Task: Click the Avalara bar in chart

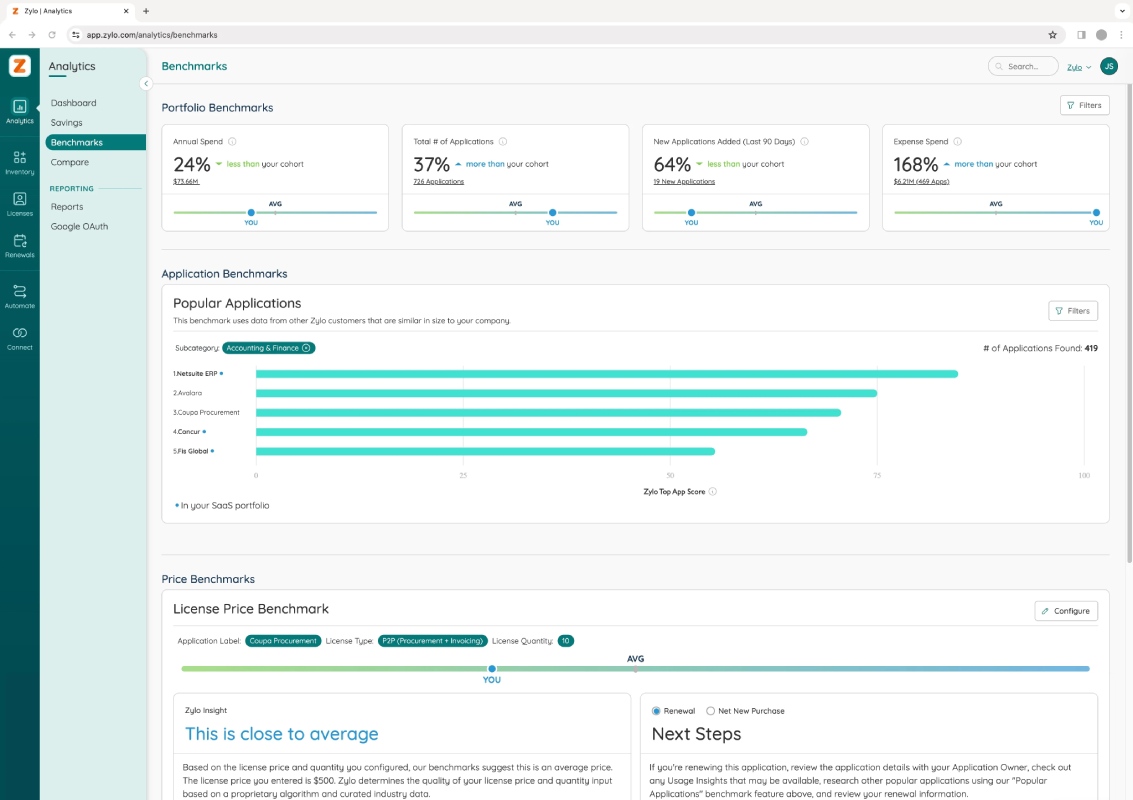Action: (x=566, y=393)
